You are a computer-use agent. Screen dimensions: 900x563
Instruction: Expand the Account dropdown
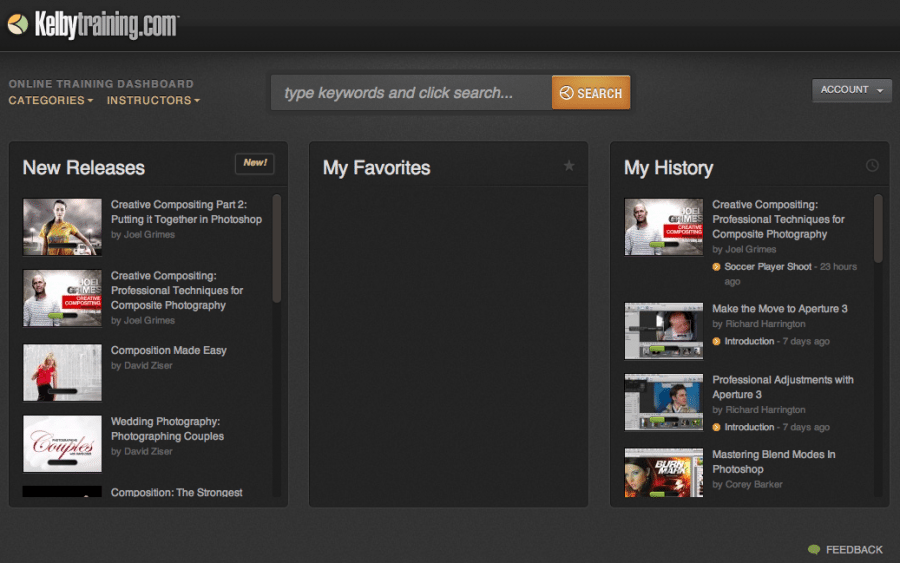pyautogui.click(x=852, y=90)
